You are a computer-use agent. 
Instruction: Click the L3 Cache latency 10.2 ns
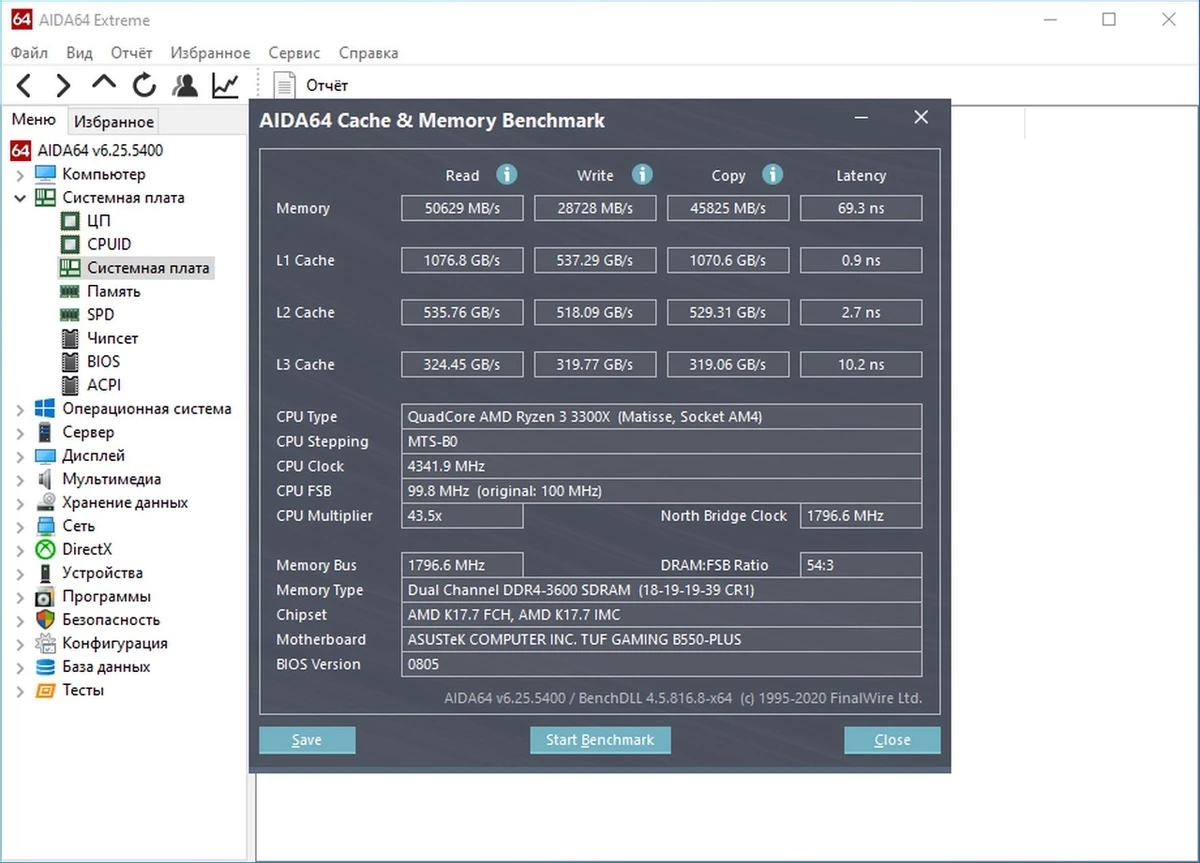tap(861, 364)
